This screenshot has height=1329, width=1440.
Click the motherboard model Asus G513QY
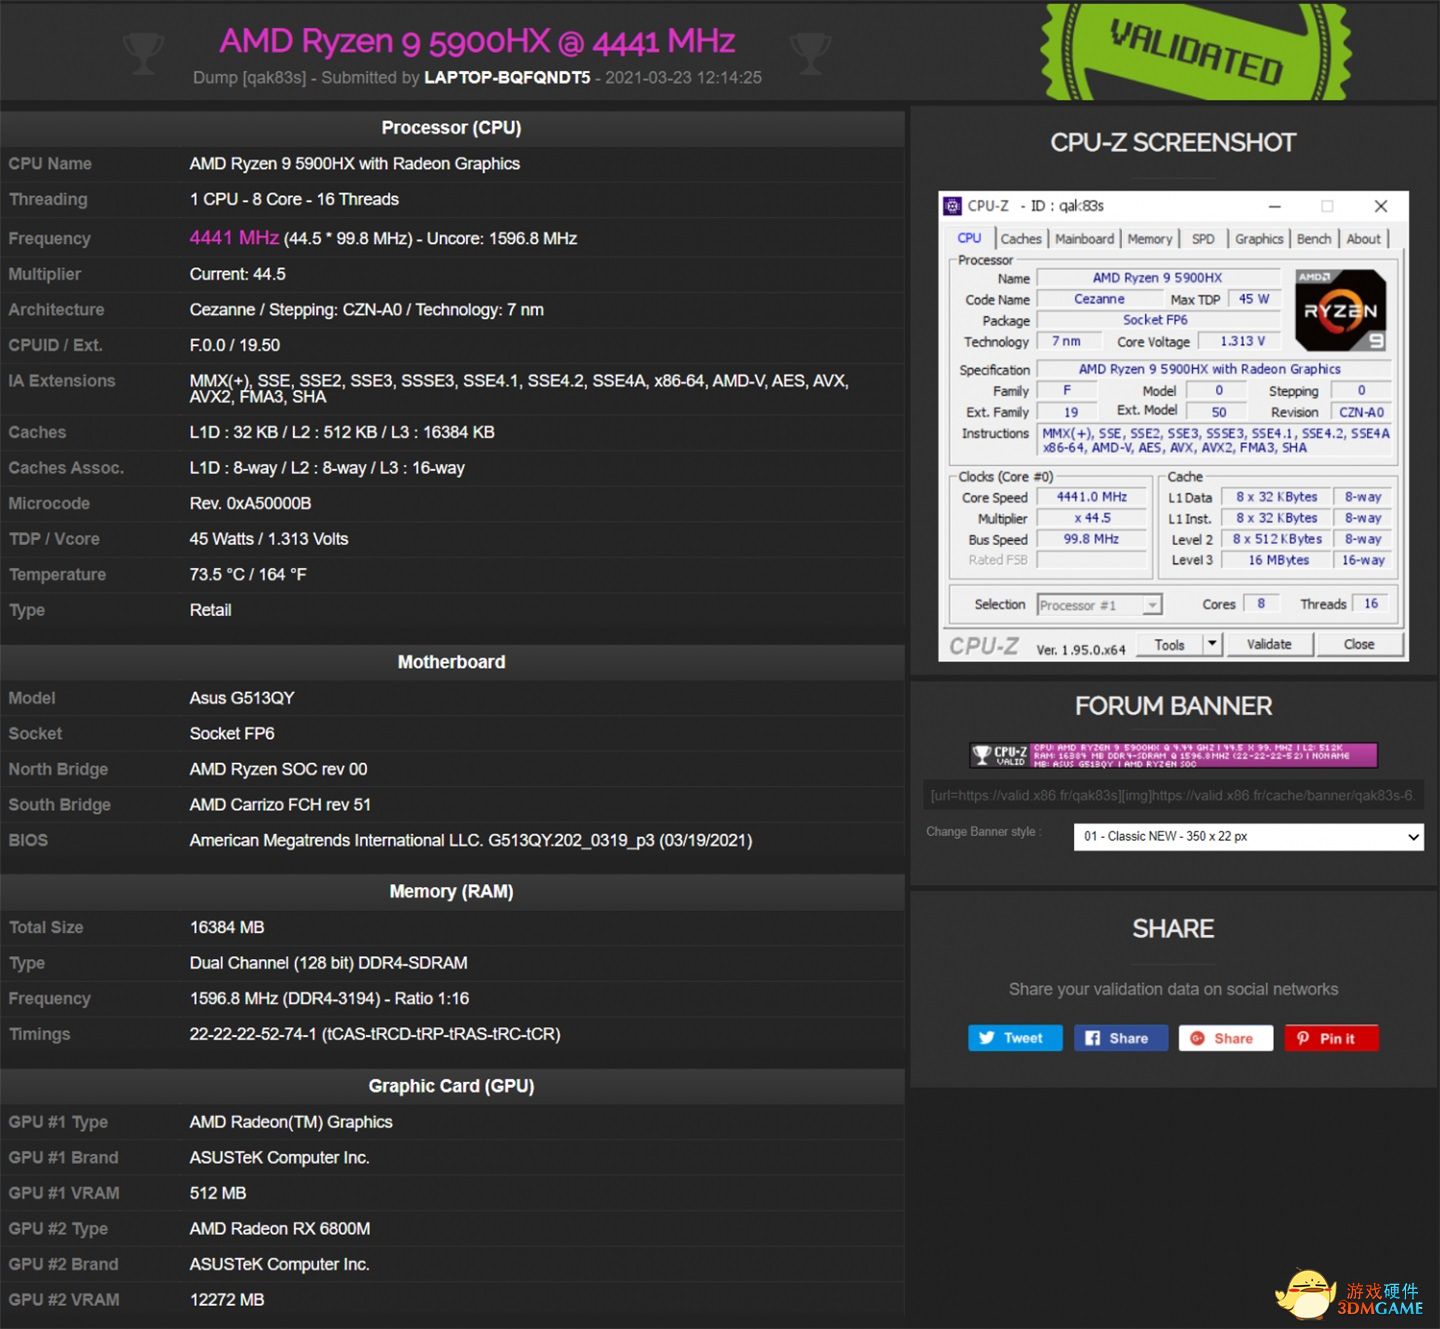pyautogui.click(x=242, y=698)
